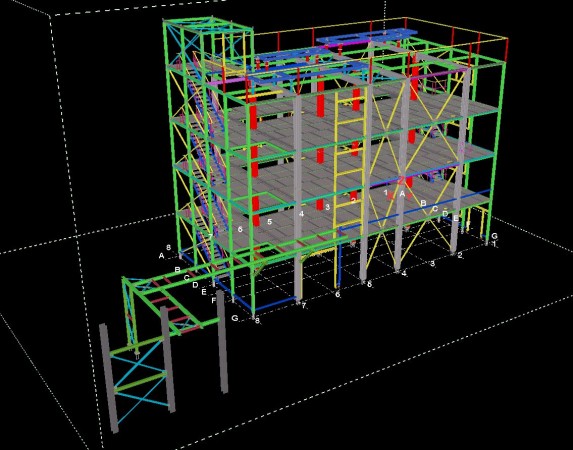Select the leftmost standalone grey column
Viewport: 573px width, 450px height.
(109, 378)
